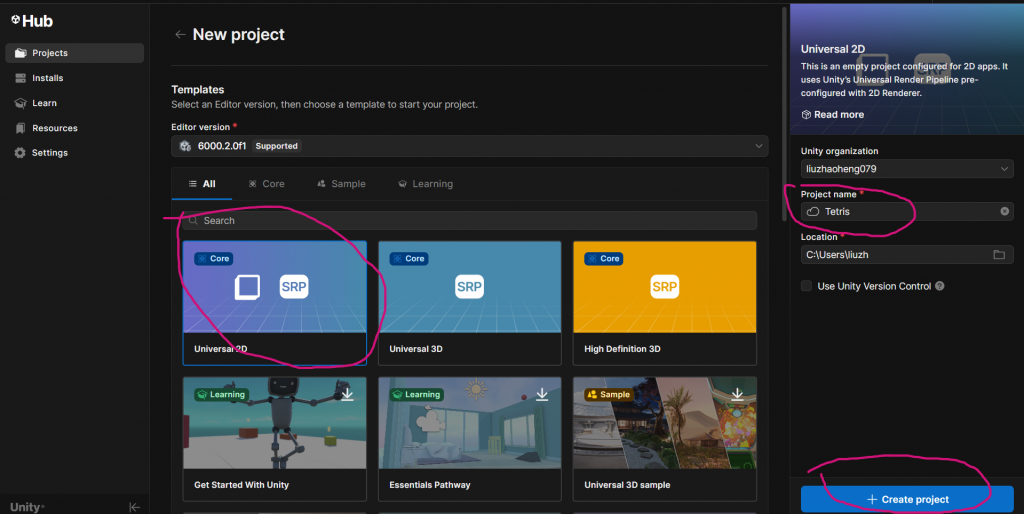The width and height of the screenshot is (1024, 514).
Task: Click the Core badge on Universal 2D
Action: point(213,259)
